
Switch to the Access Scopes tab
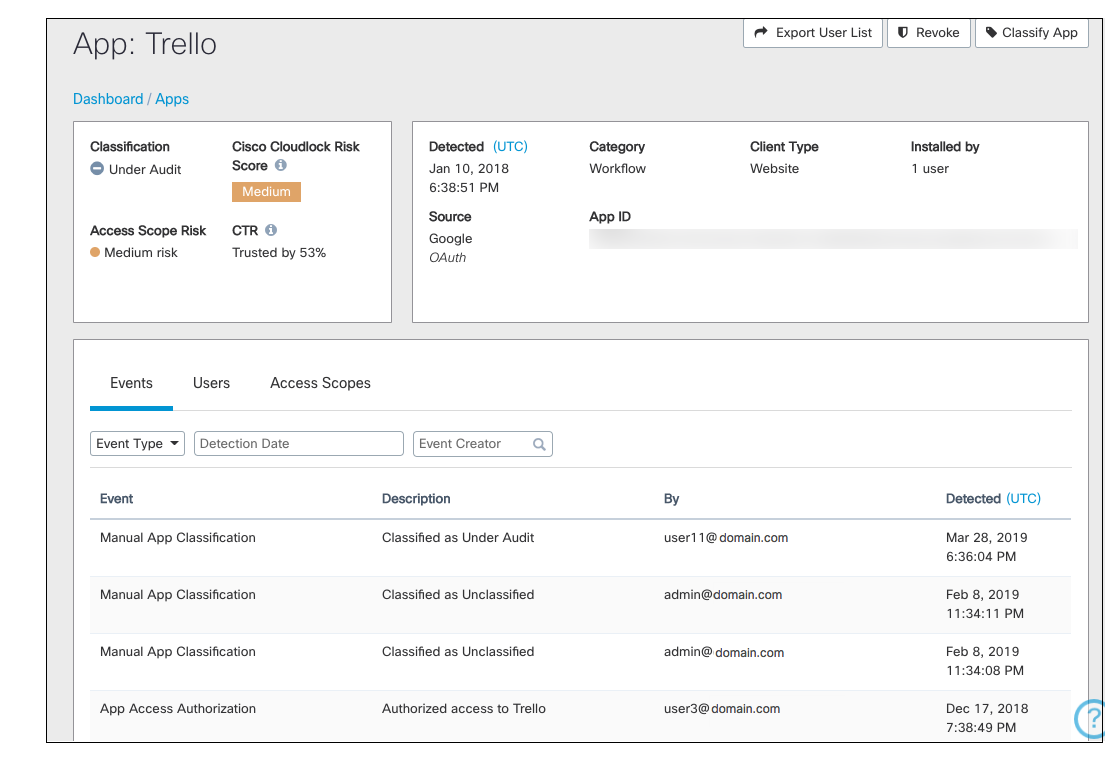click(x=320, y=383)
